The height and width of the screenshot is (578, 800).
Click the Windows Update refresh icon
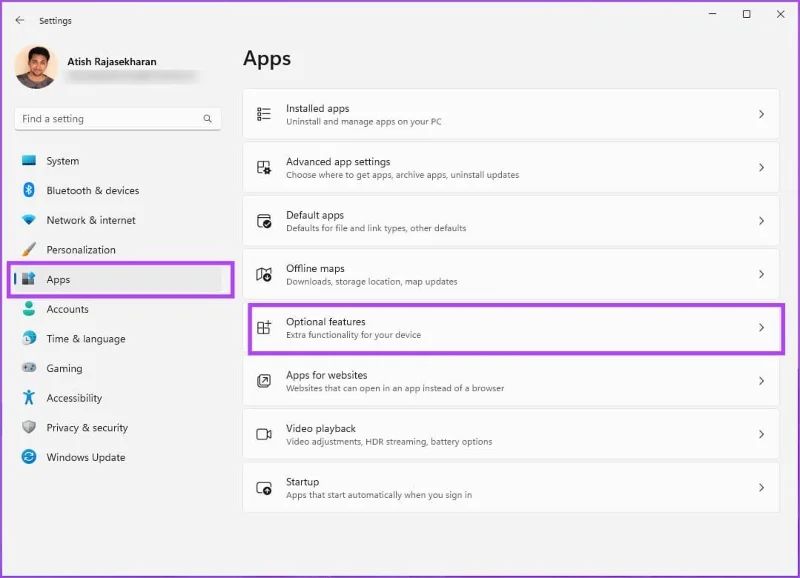point(29,457)
